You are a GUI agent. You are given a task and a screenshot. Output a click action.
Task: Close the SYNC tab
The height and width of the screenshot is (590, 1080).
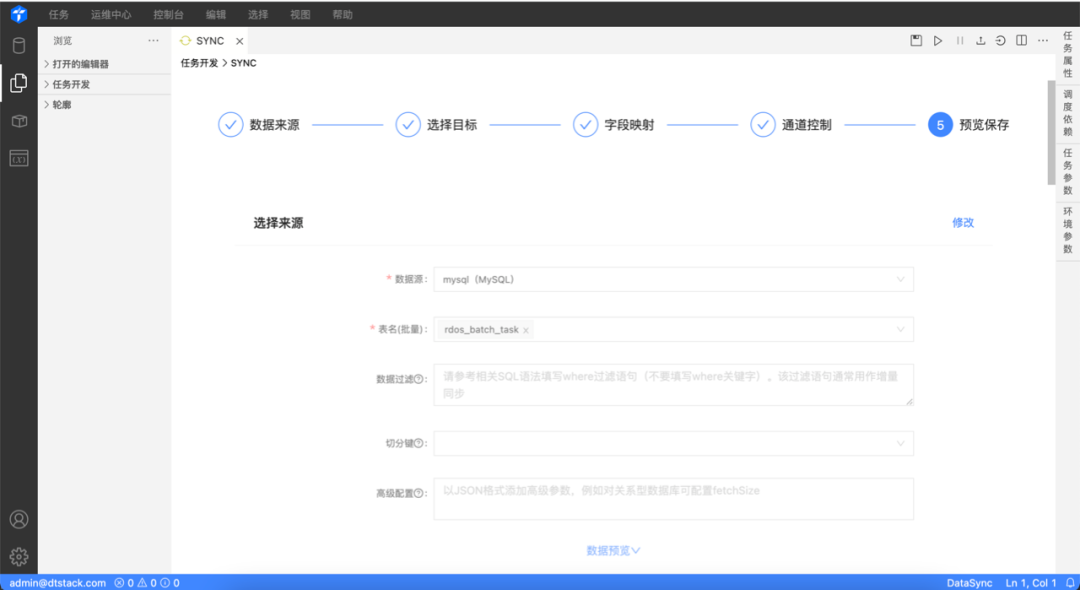tap(240, 41)
